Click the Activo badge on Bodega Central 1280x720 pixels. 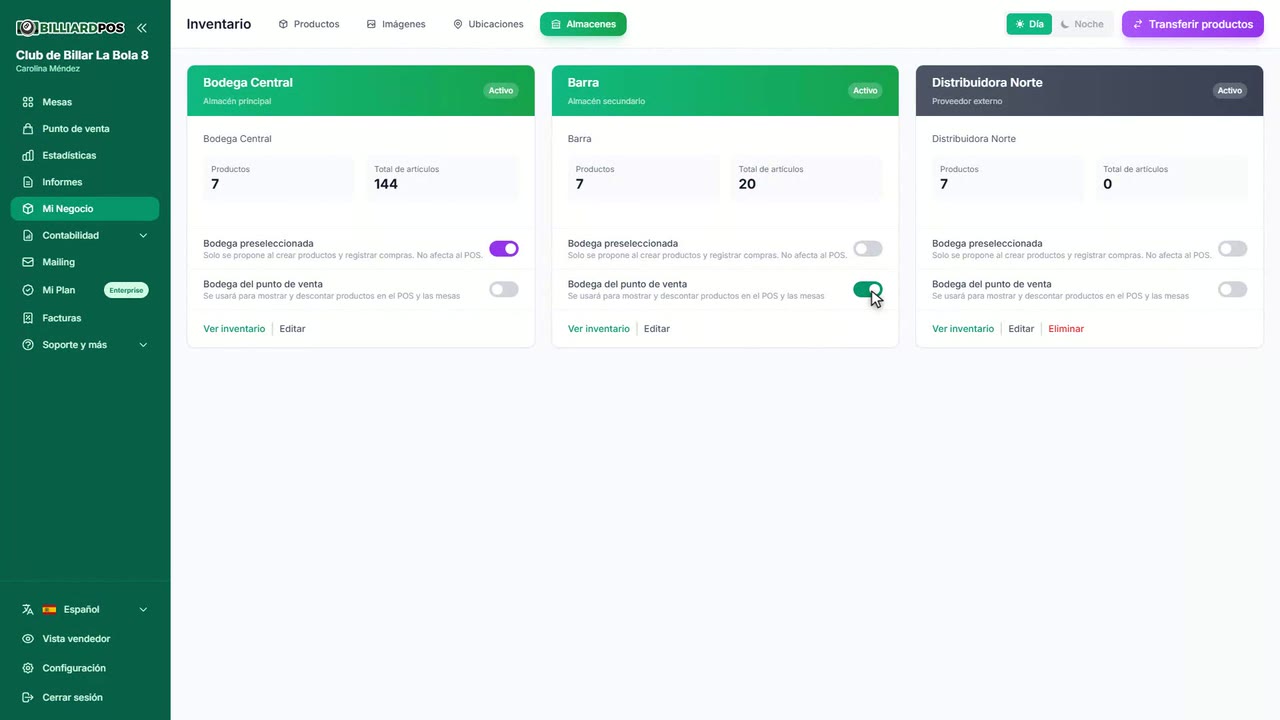(x=501, y=90)
